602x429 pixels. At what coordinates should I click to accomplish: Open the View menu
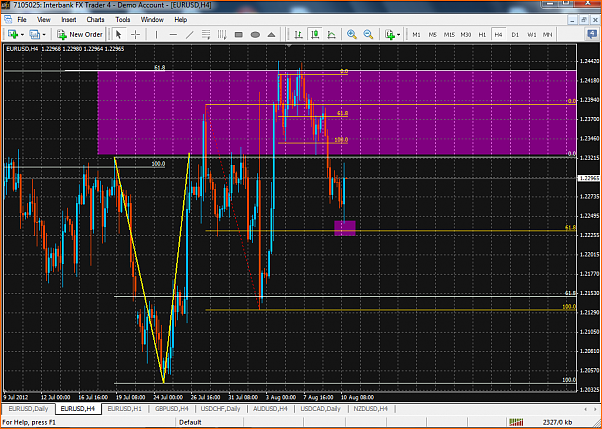44,20
